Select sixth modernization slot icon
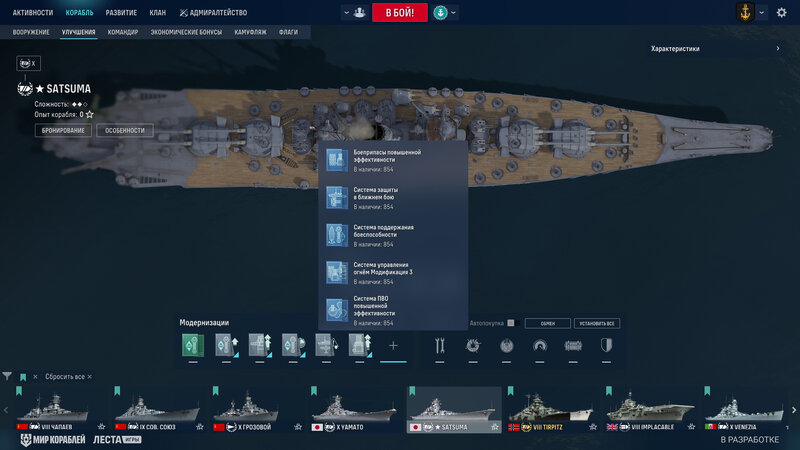Viewport: 800px width, 450px height. coord(360,345)
